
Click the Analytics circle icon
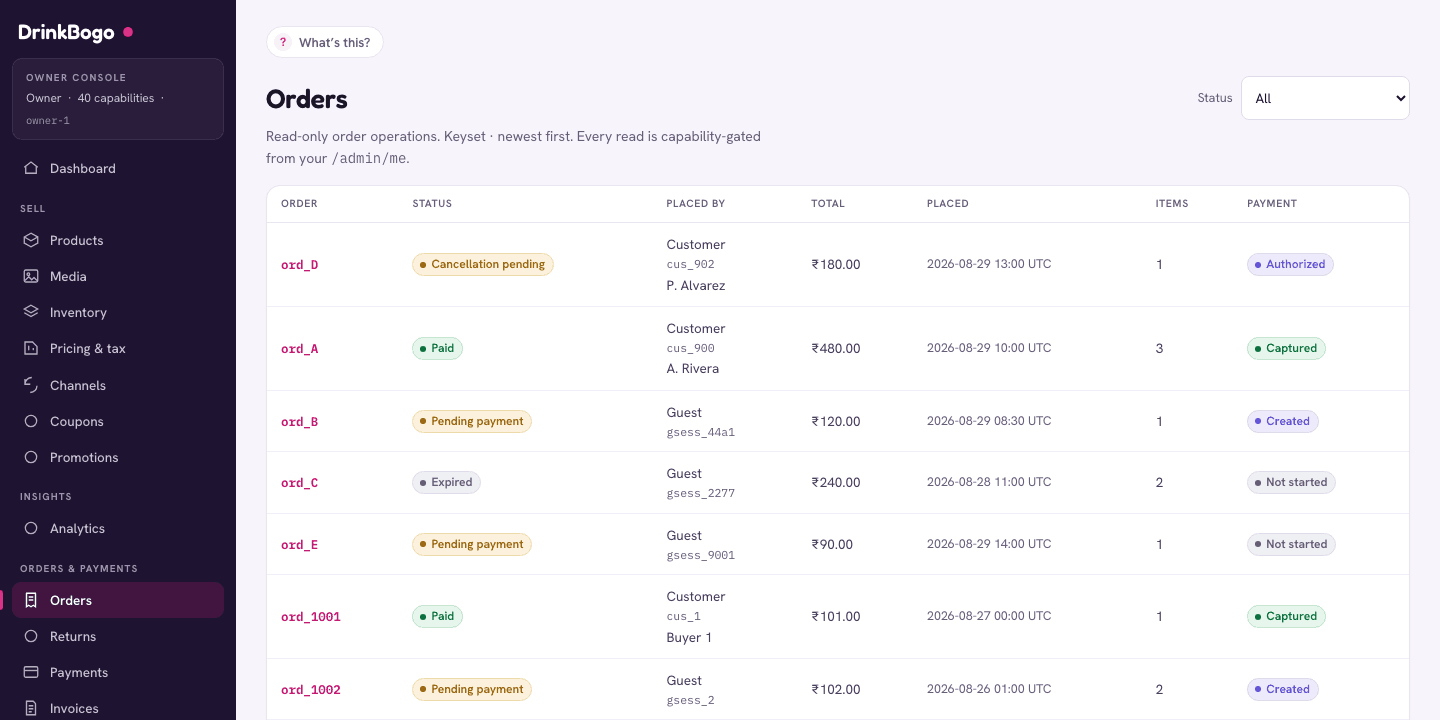click(x=31, y=528)
